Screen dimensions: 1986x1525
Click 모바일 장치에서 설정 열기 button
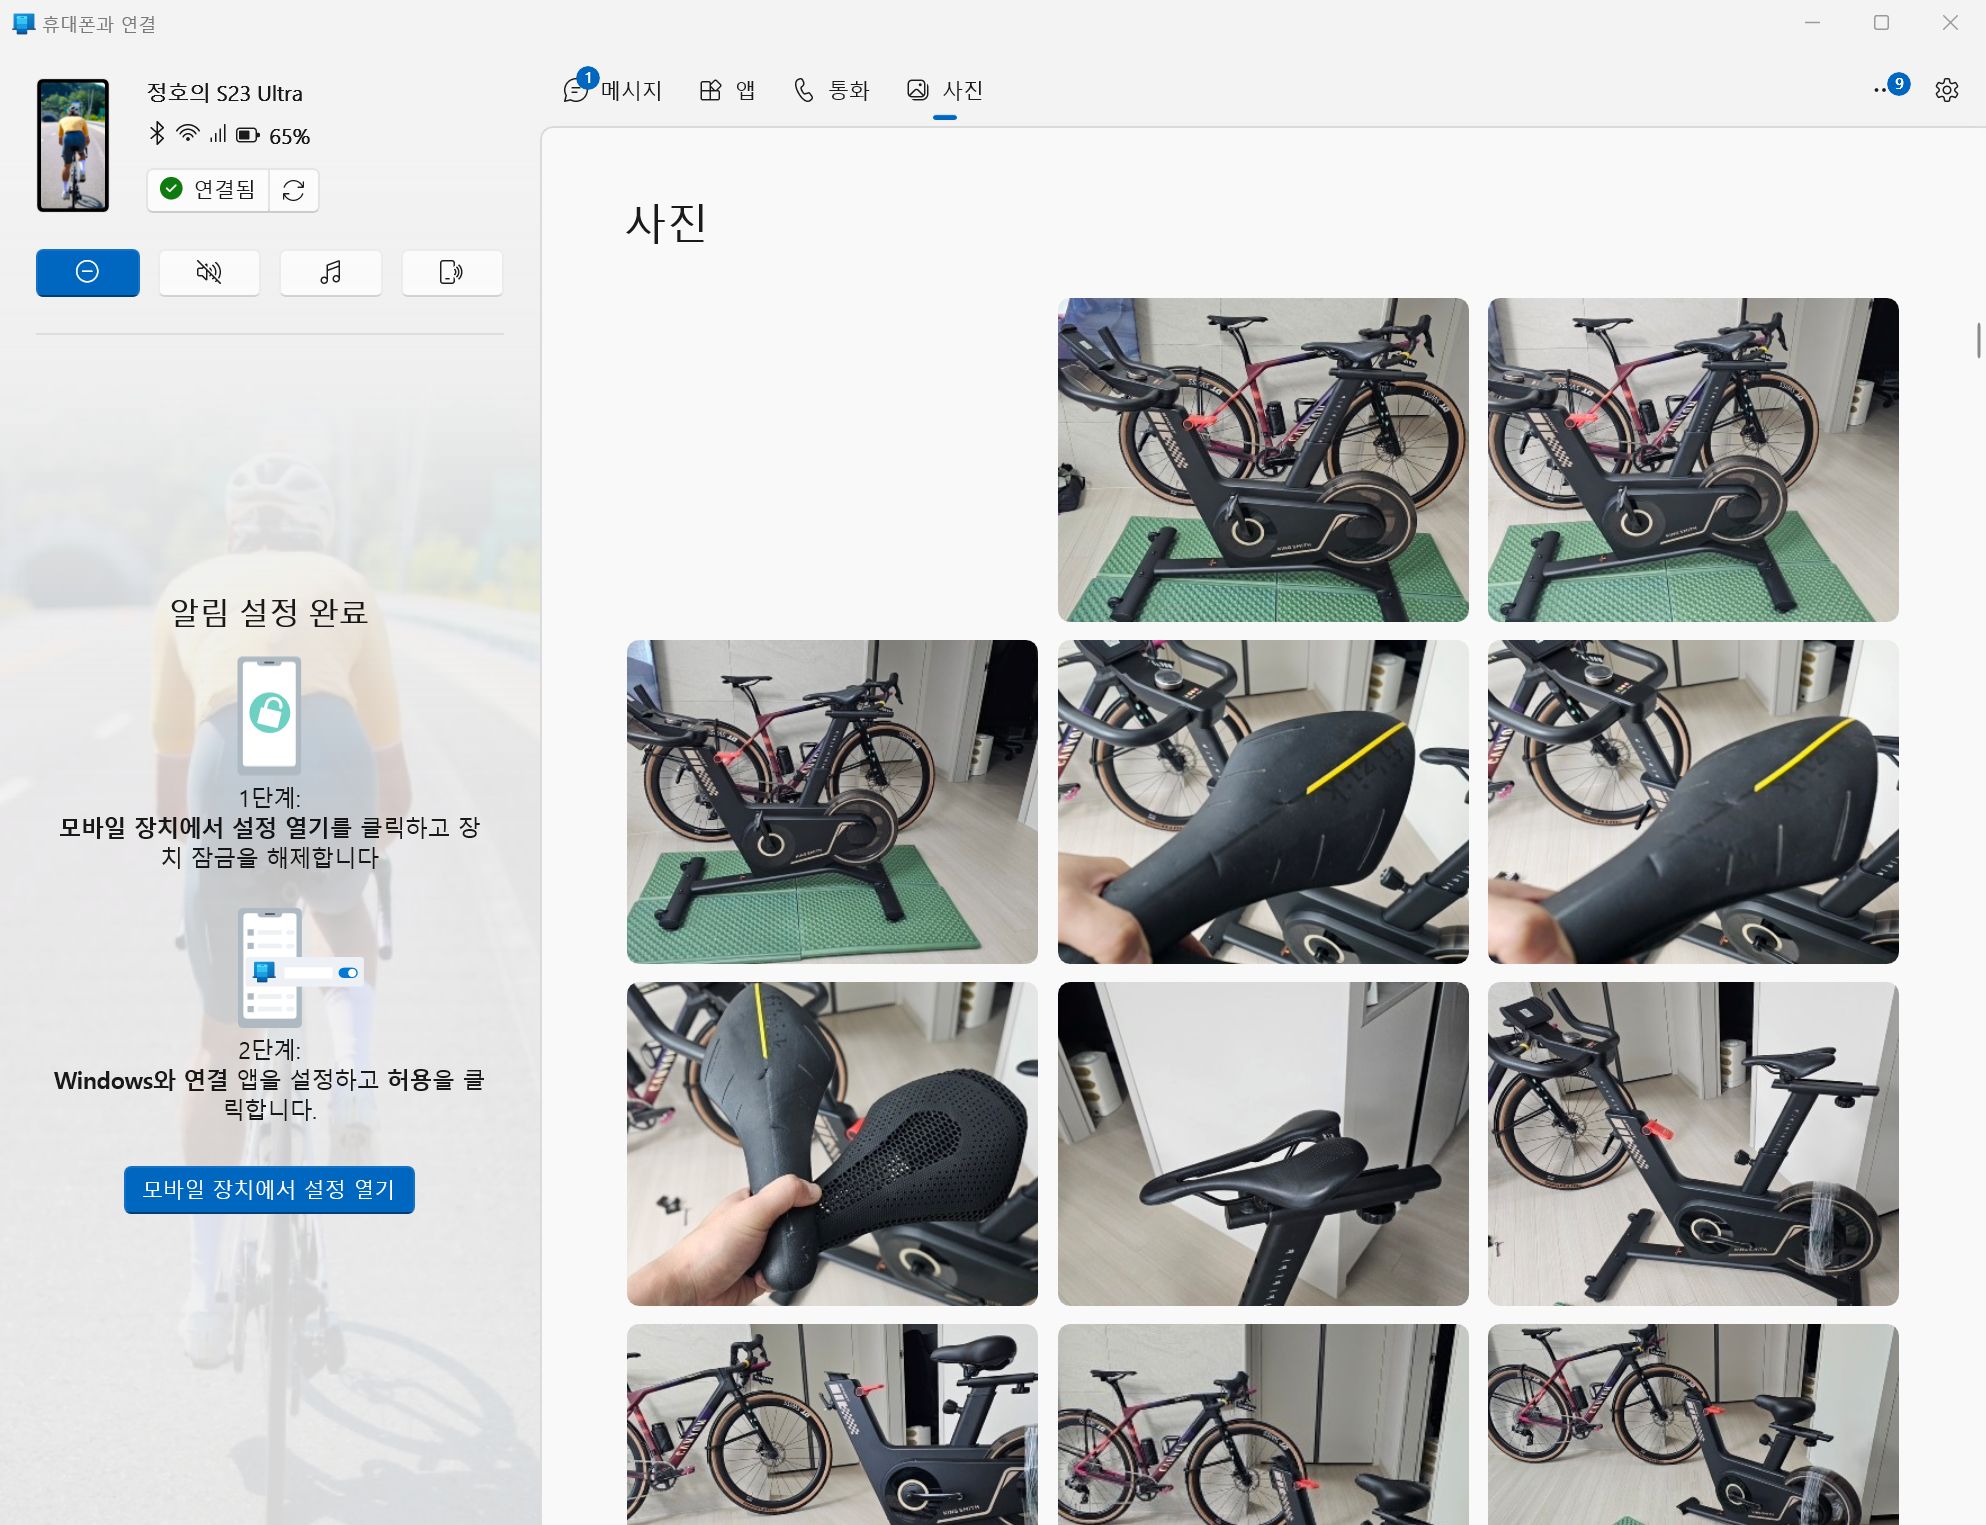269,1189
